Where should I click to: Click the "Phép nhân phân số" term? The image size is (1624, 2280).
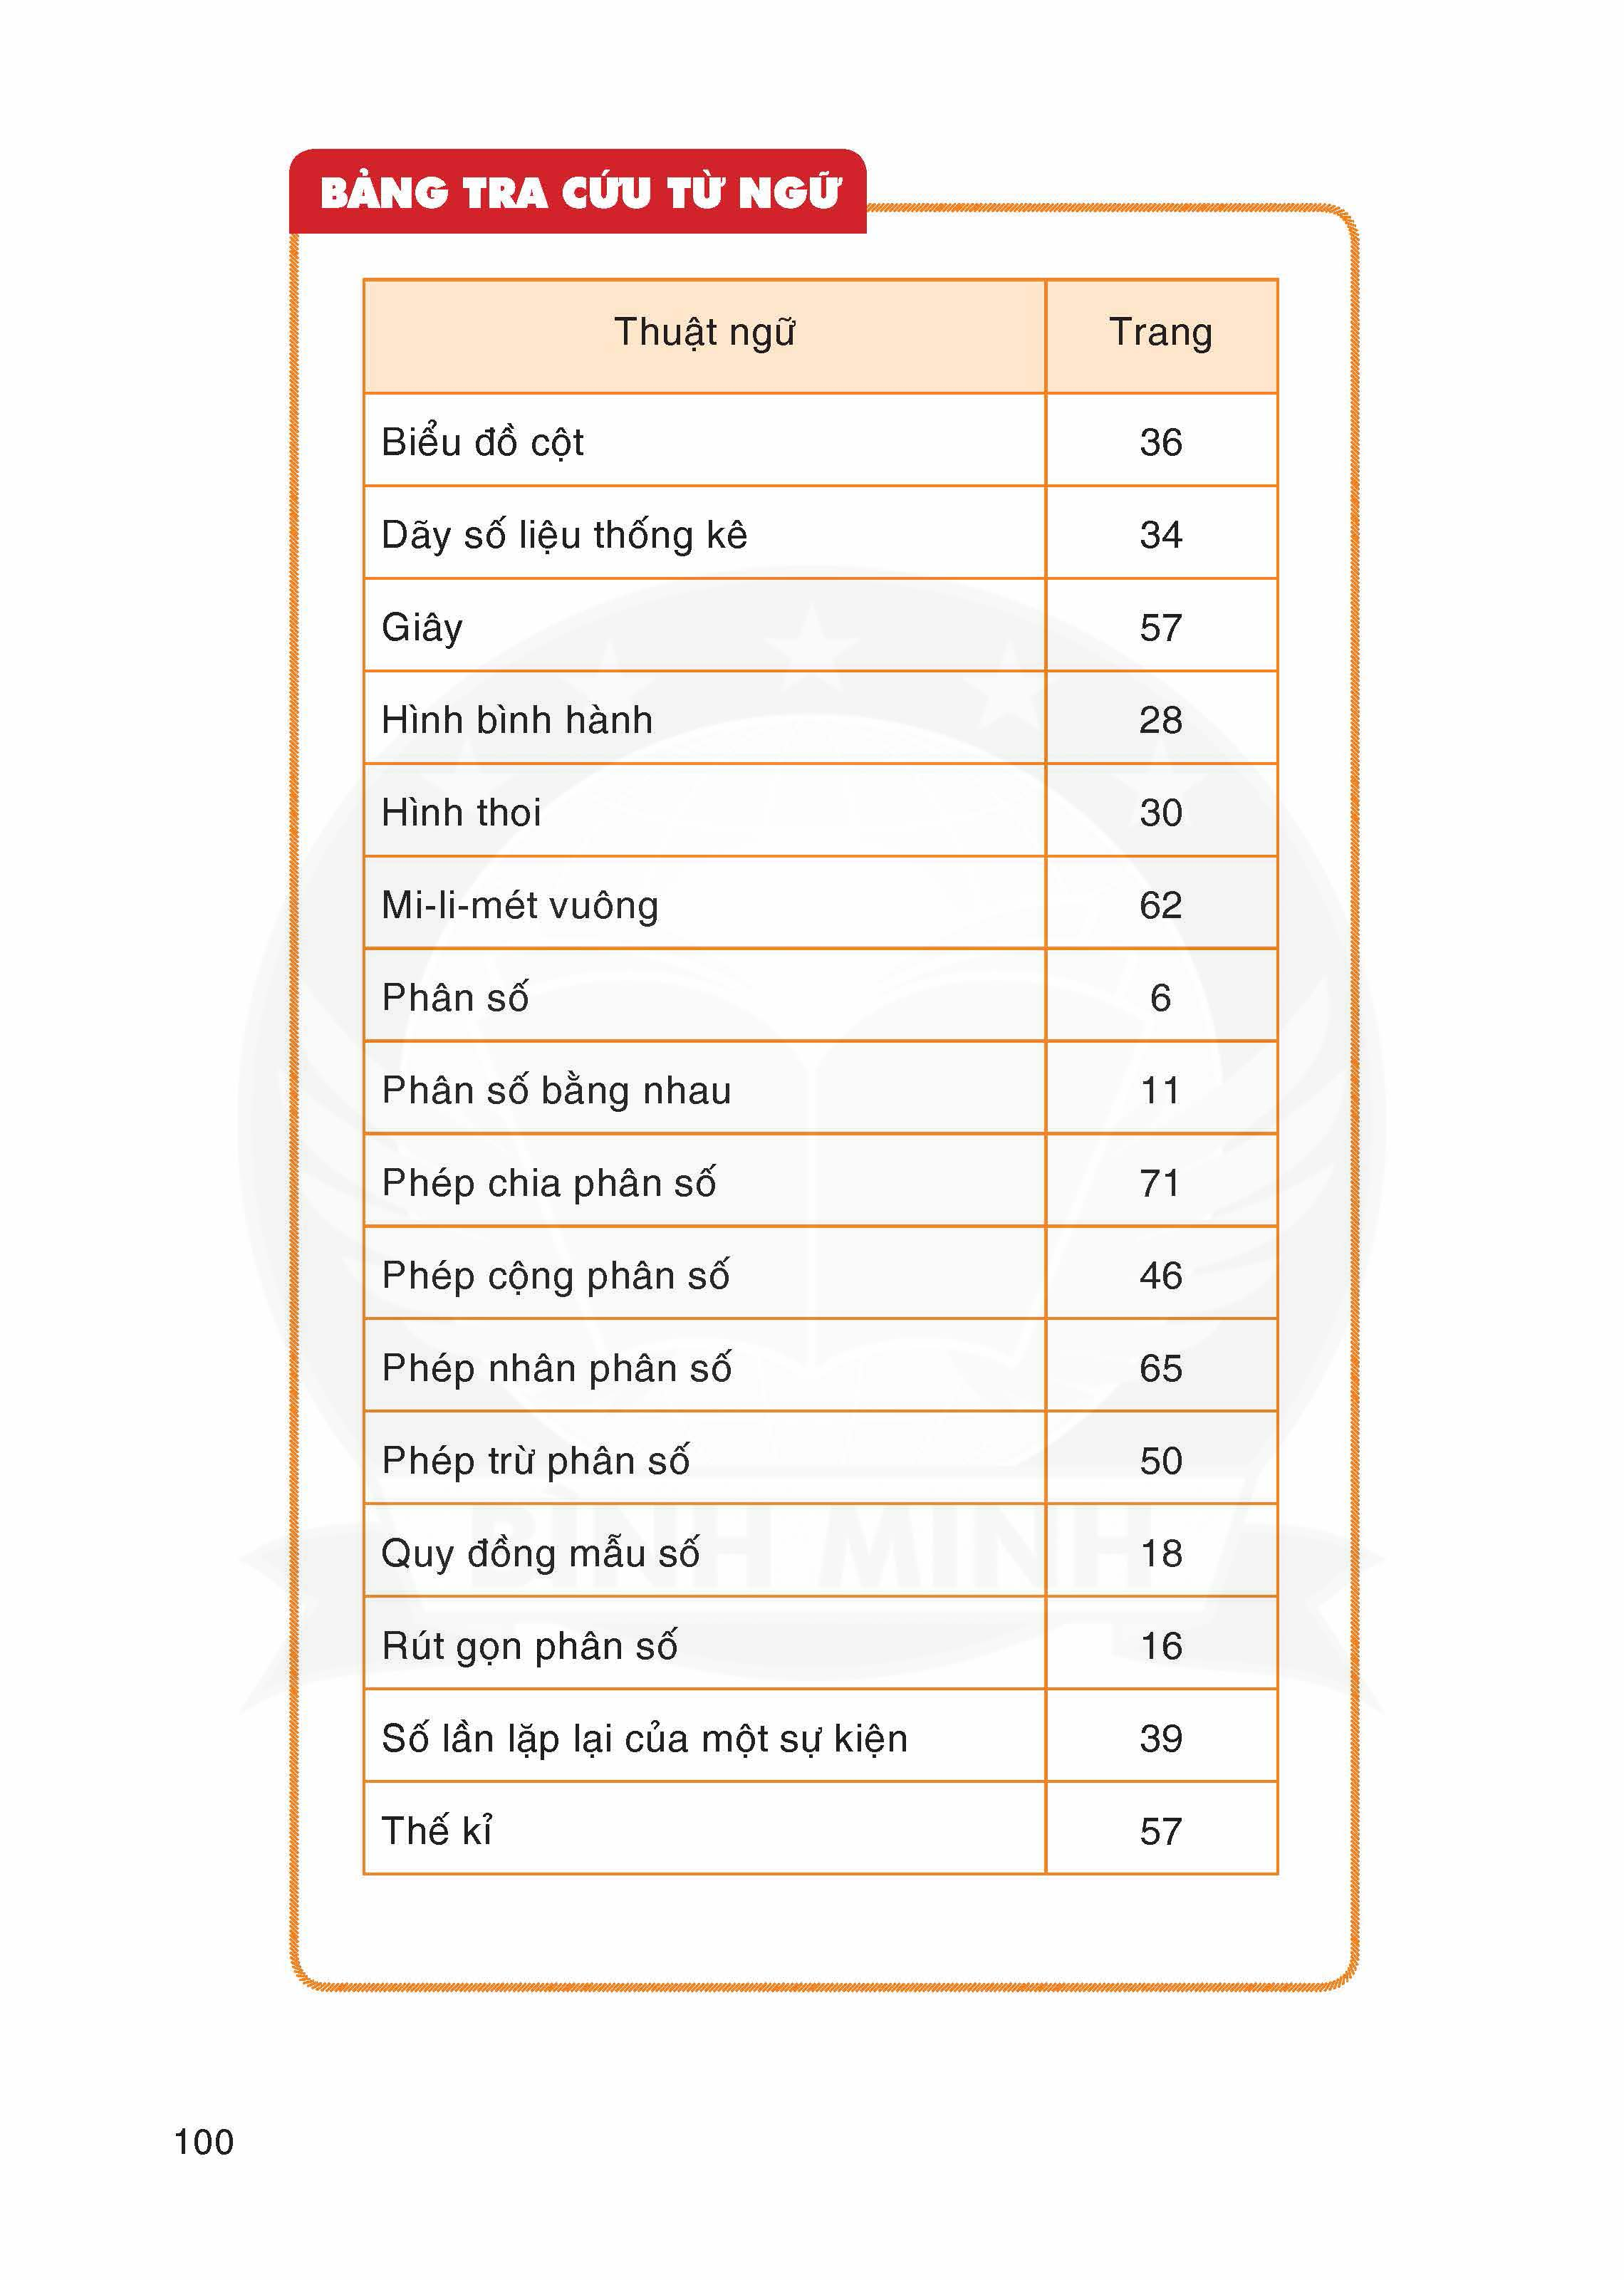[x=556, y=1368]
